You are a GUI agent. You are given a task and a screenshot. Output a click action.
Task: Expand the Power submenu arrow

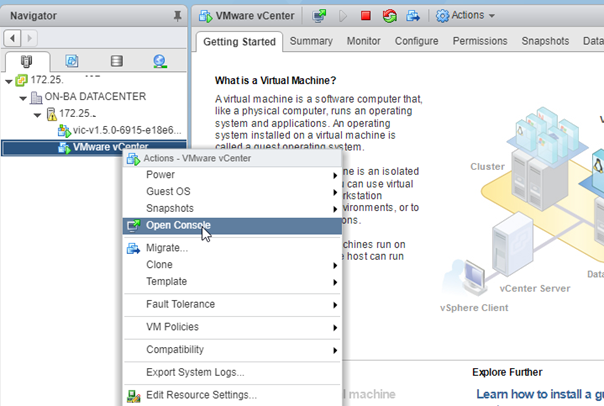pos(335,176)
